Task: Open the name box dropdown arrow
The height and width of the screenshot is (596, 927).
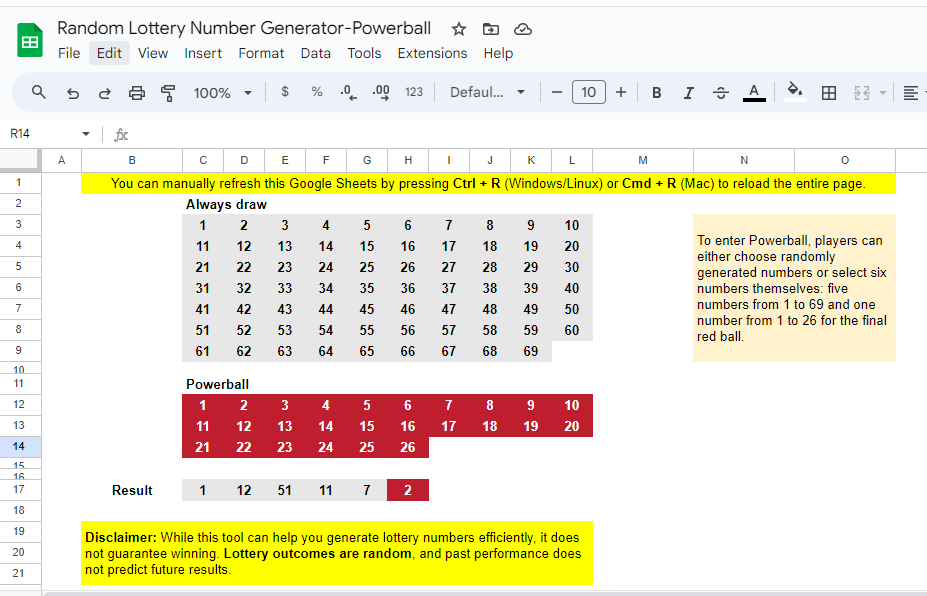Action: click(x=86, y=134)
